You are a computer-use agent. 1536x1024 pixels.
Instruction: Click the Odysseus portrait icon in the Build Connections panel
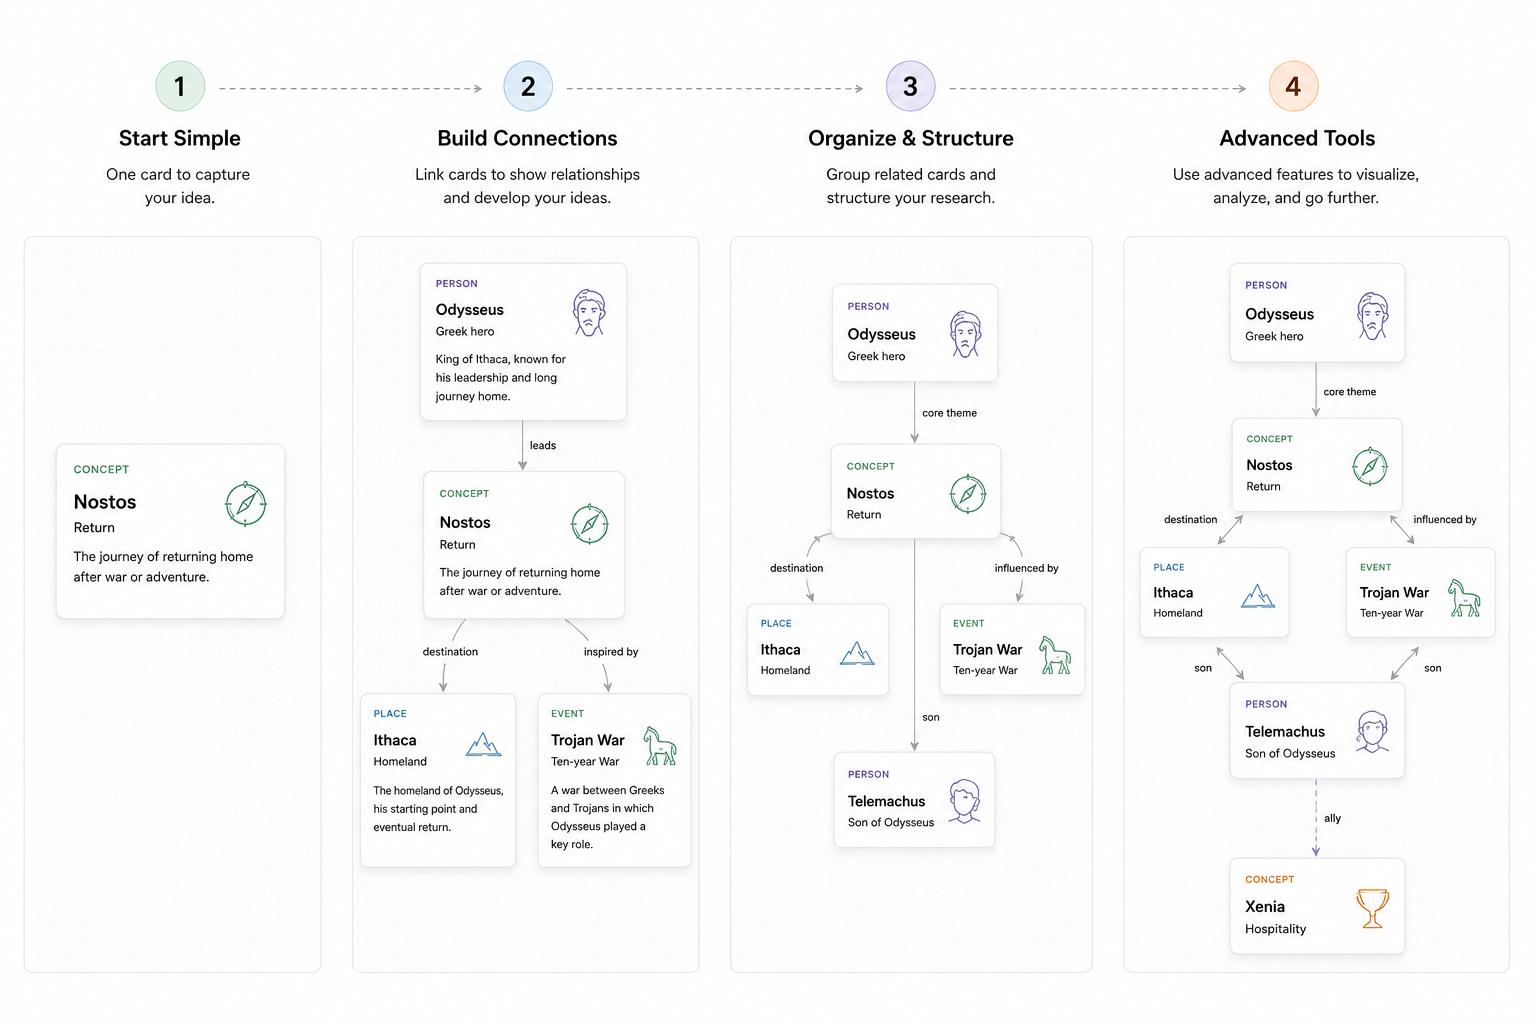[590, 313]
